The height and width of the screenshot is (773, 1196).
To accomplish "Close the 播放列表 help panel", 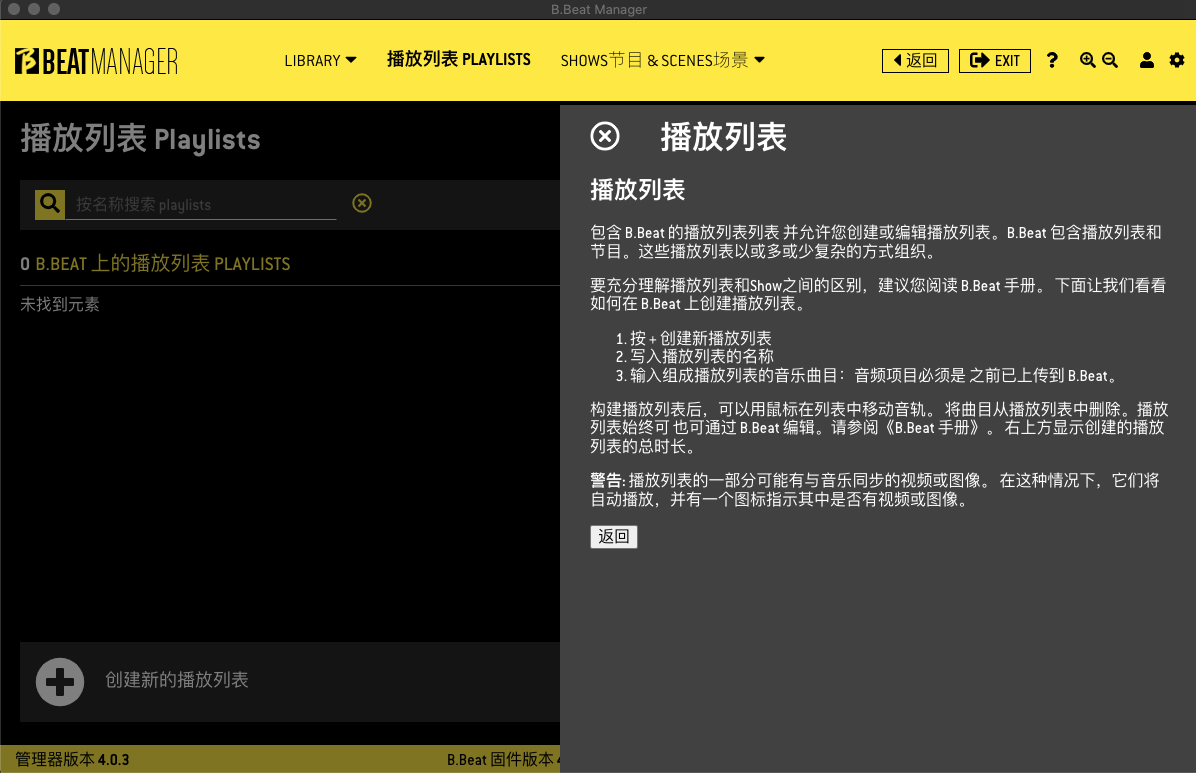I will click(x=605, y=137).
